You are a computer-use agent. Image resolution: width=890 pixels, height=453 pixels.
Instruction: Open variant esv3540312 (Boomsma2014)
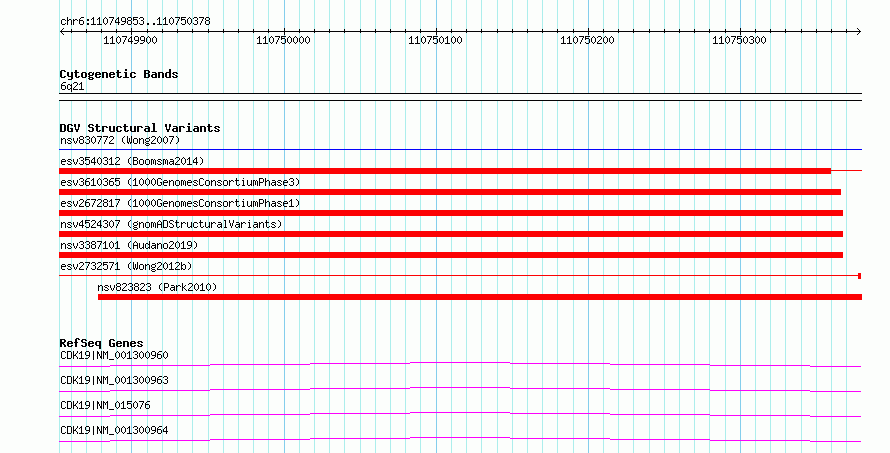pos(132,161)
